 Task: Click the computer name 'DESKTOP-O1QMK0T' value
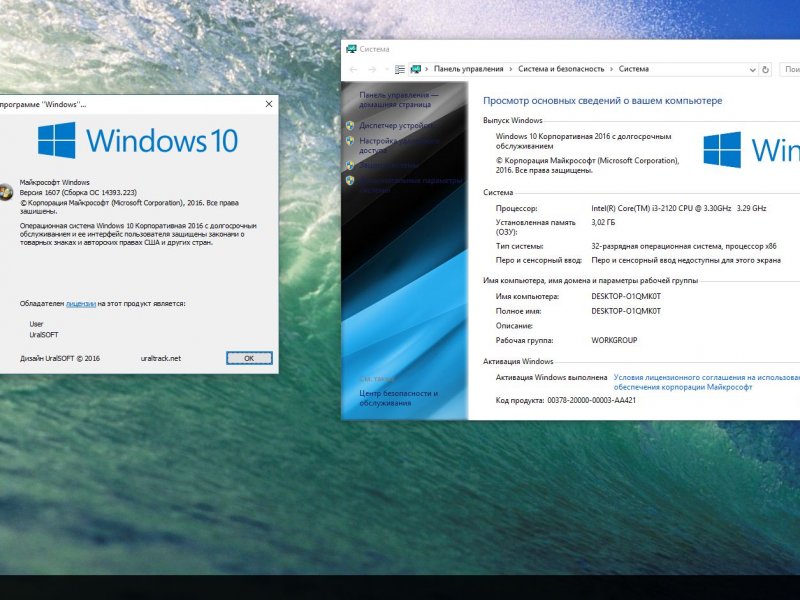626,296
